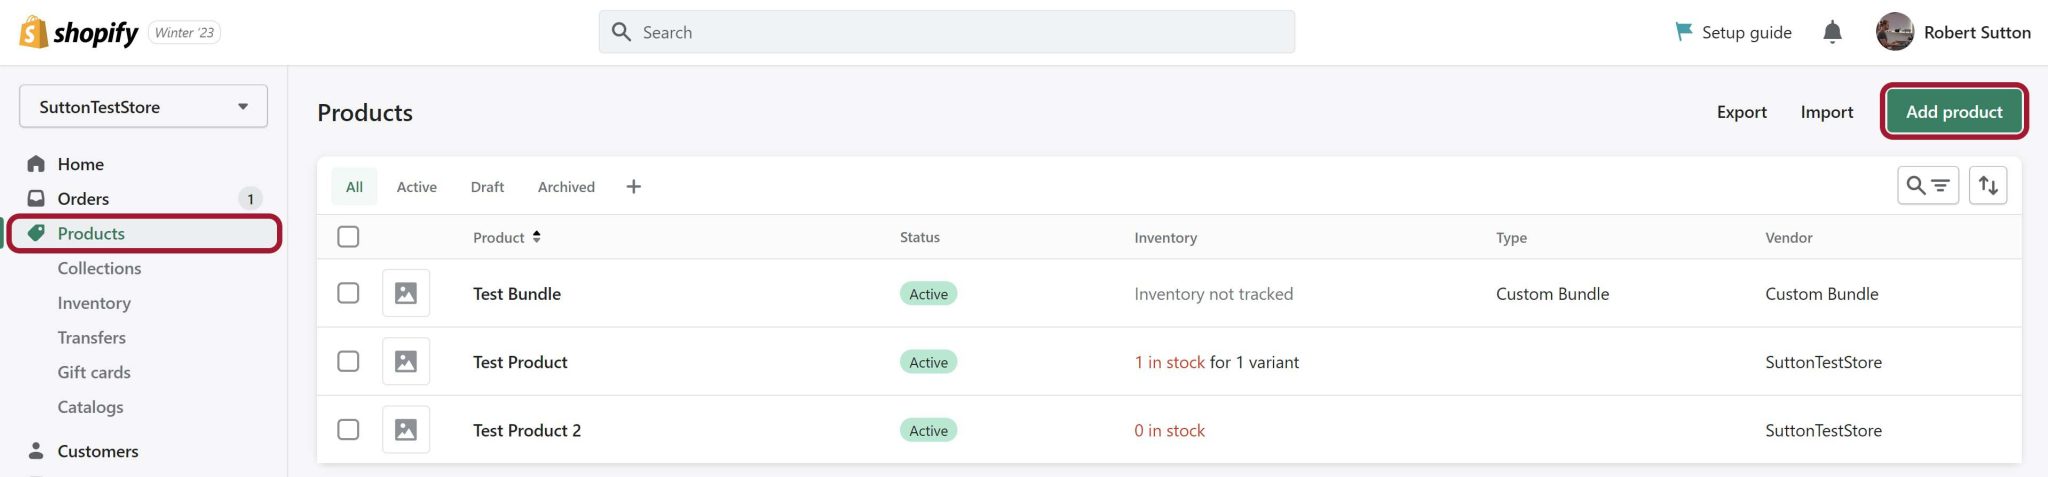Click the Type column header
Image resolution: width=2048 pixels, height=477 pixels.
click(1511, 237)
